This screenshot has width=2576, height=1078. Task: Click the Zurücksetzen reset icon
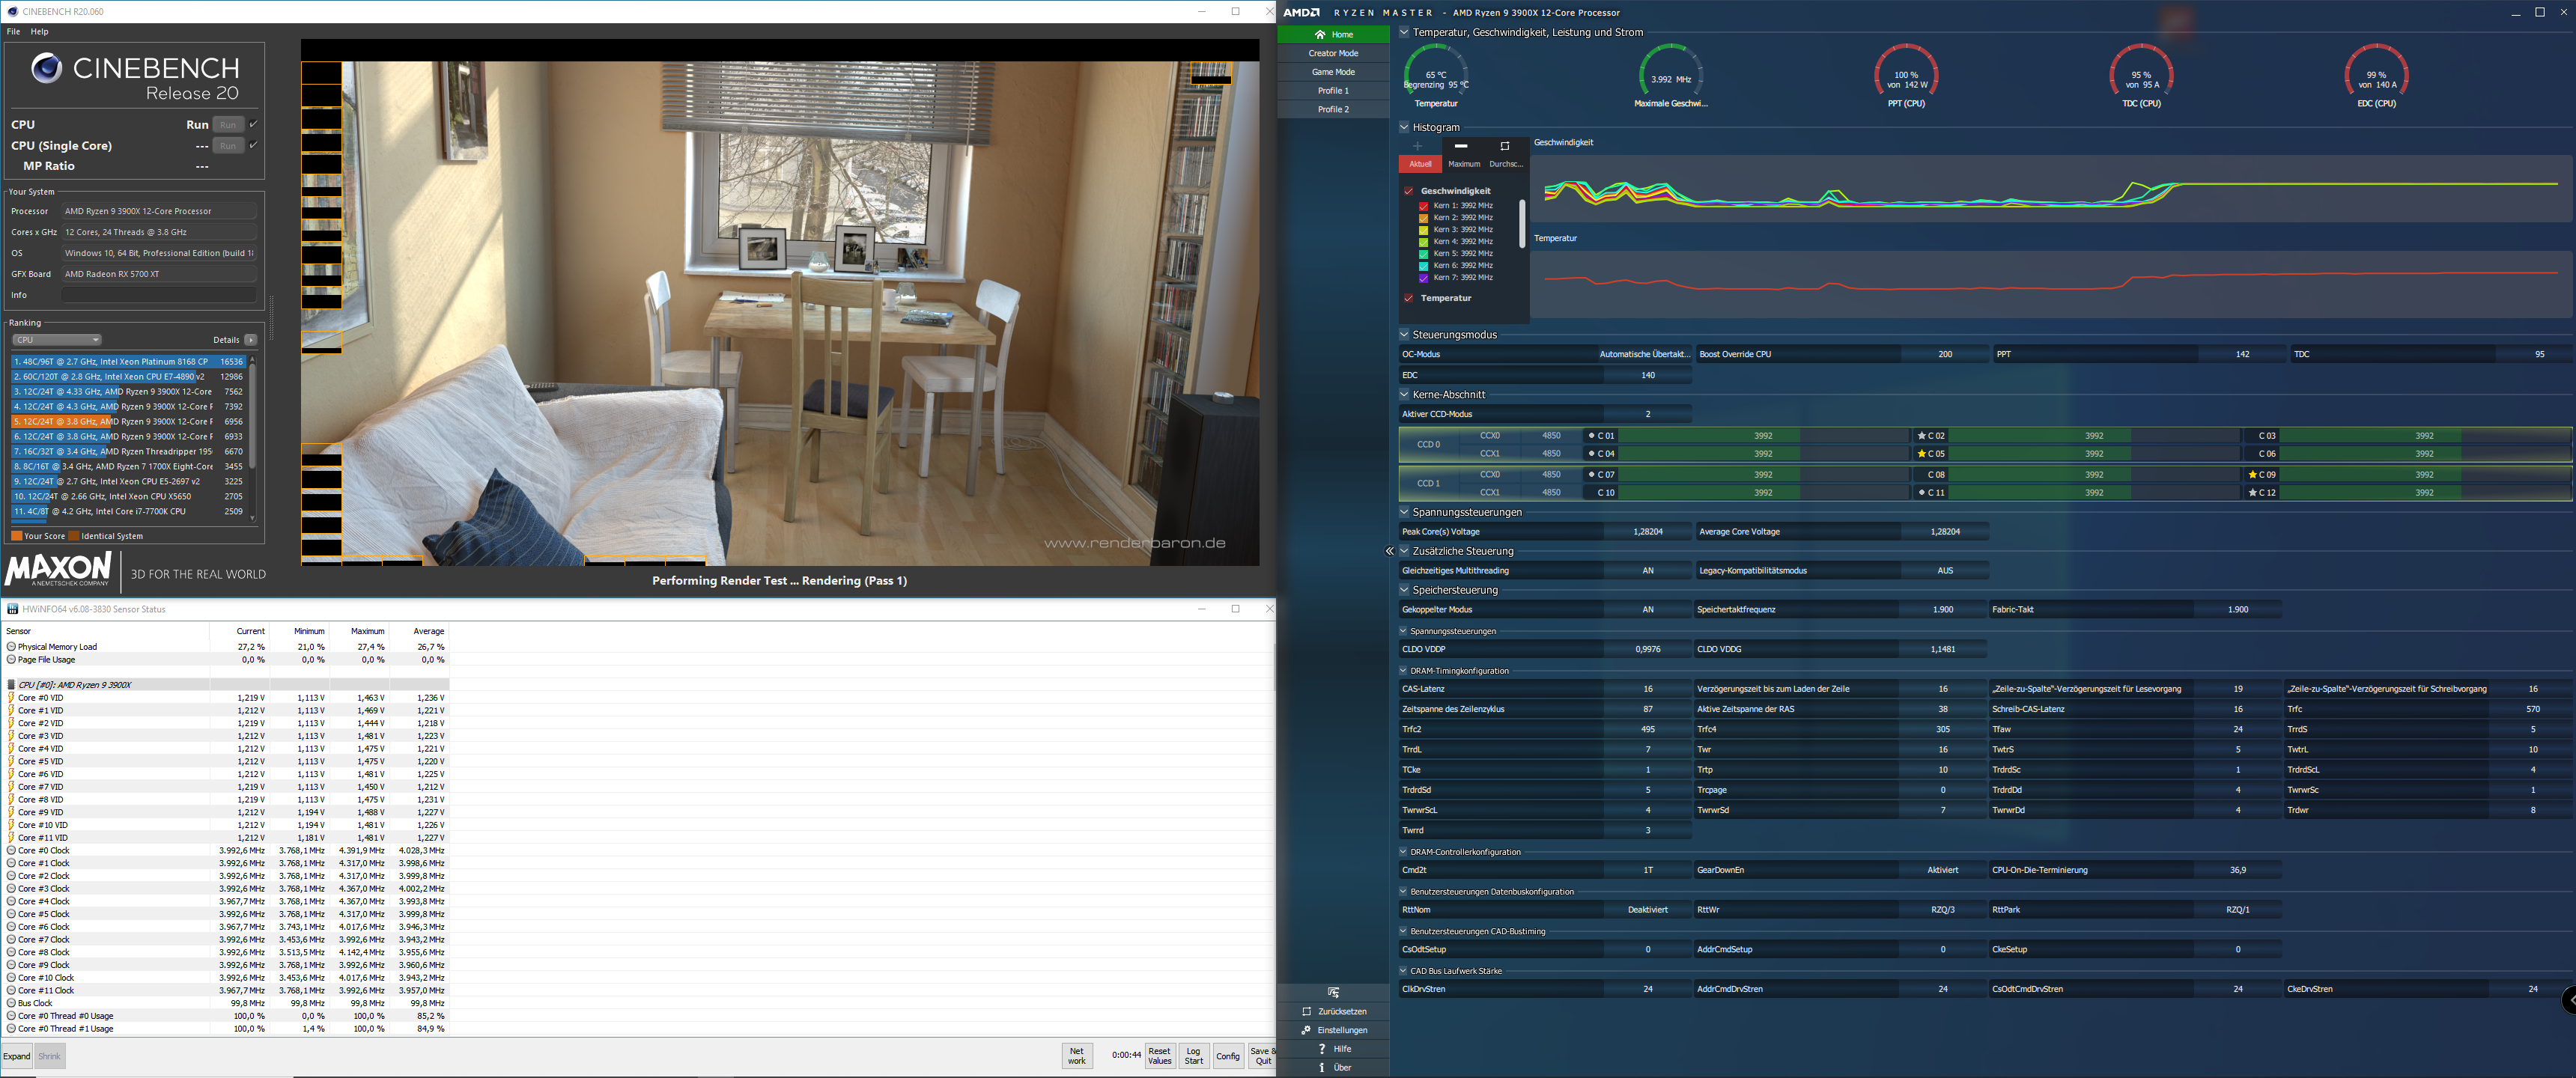[x=1307, y=1011]
